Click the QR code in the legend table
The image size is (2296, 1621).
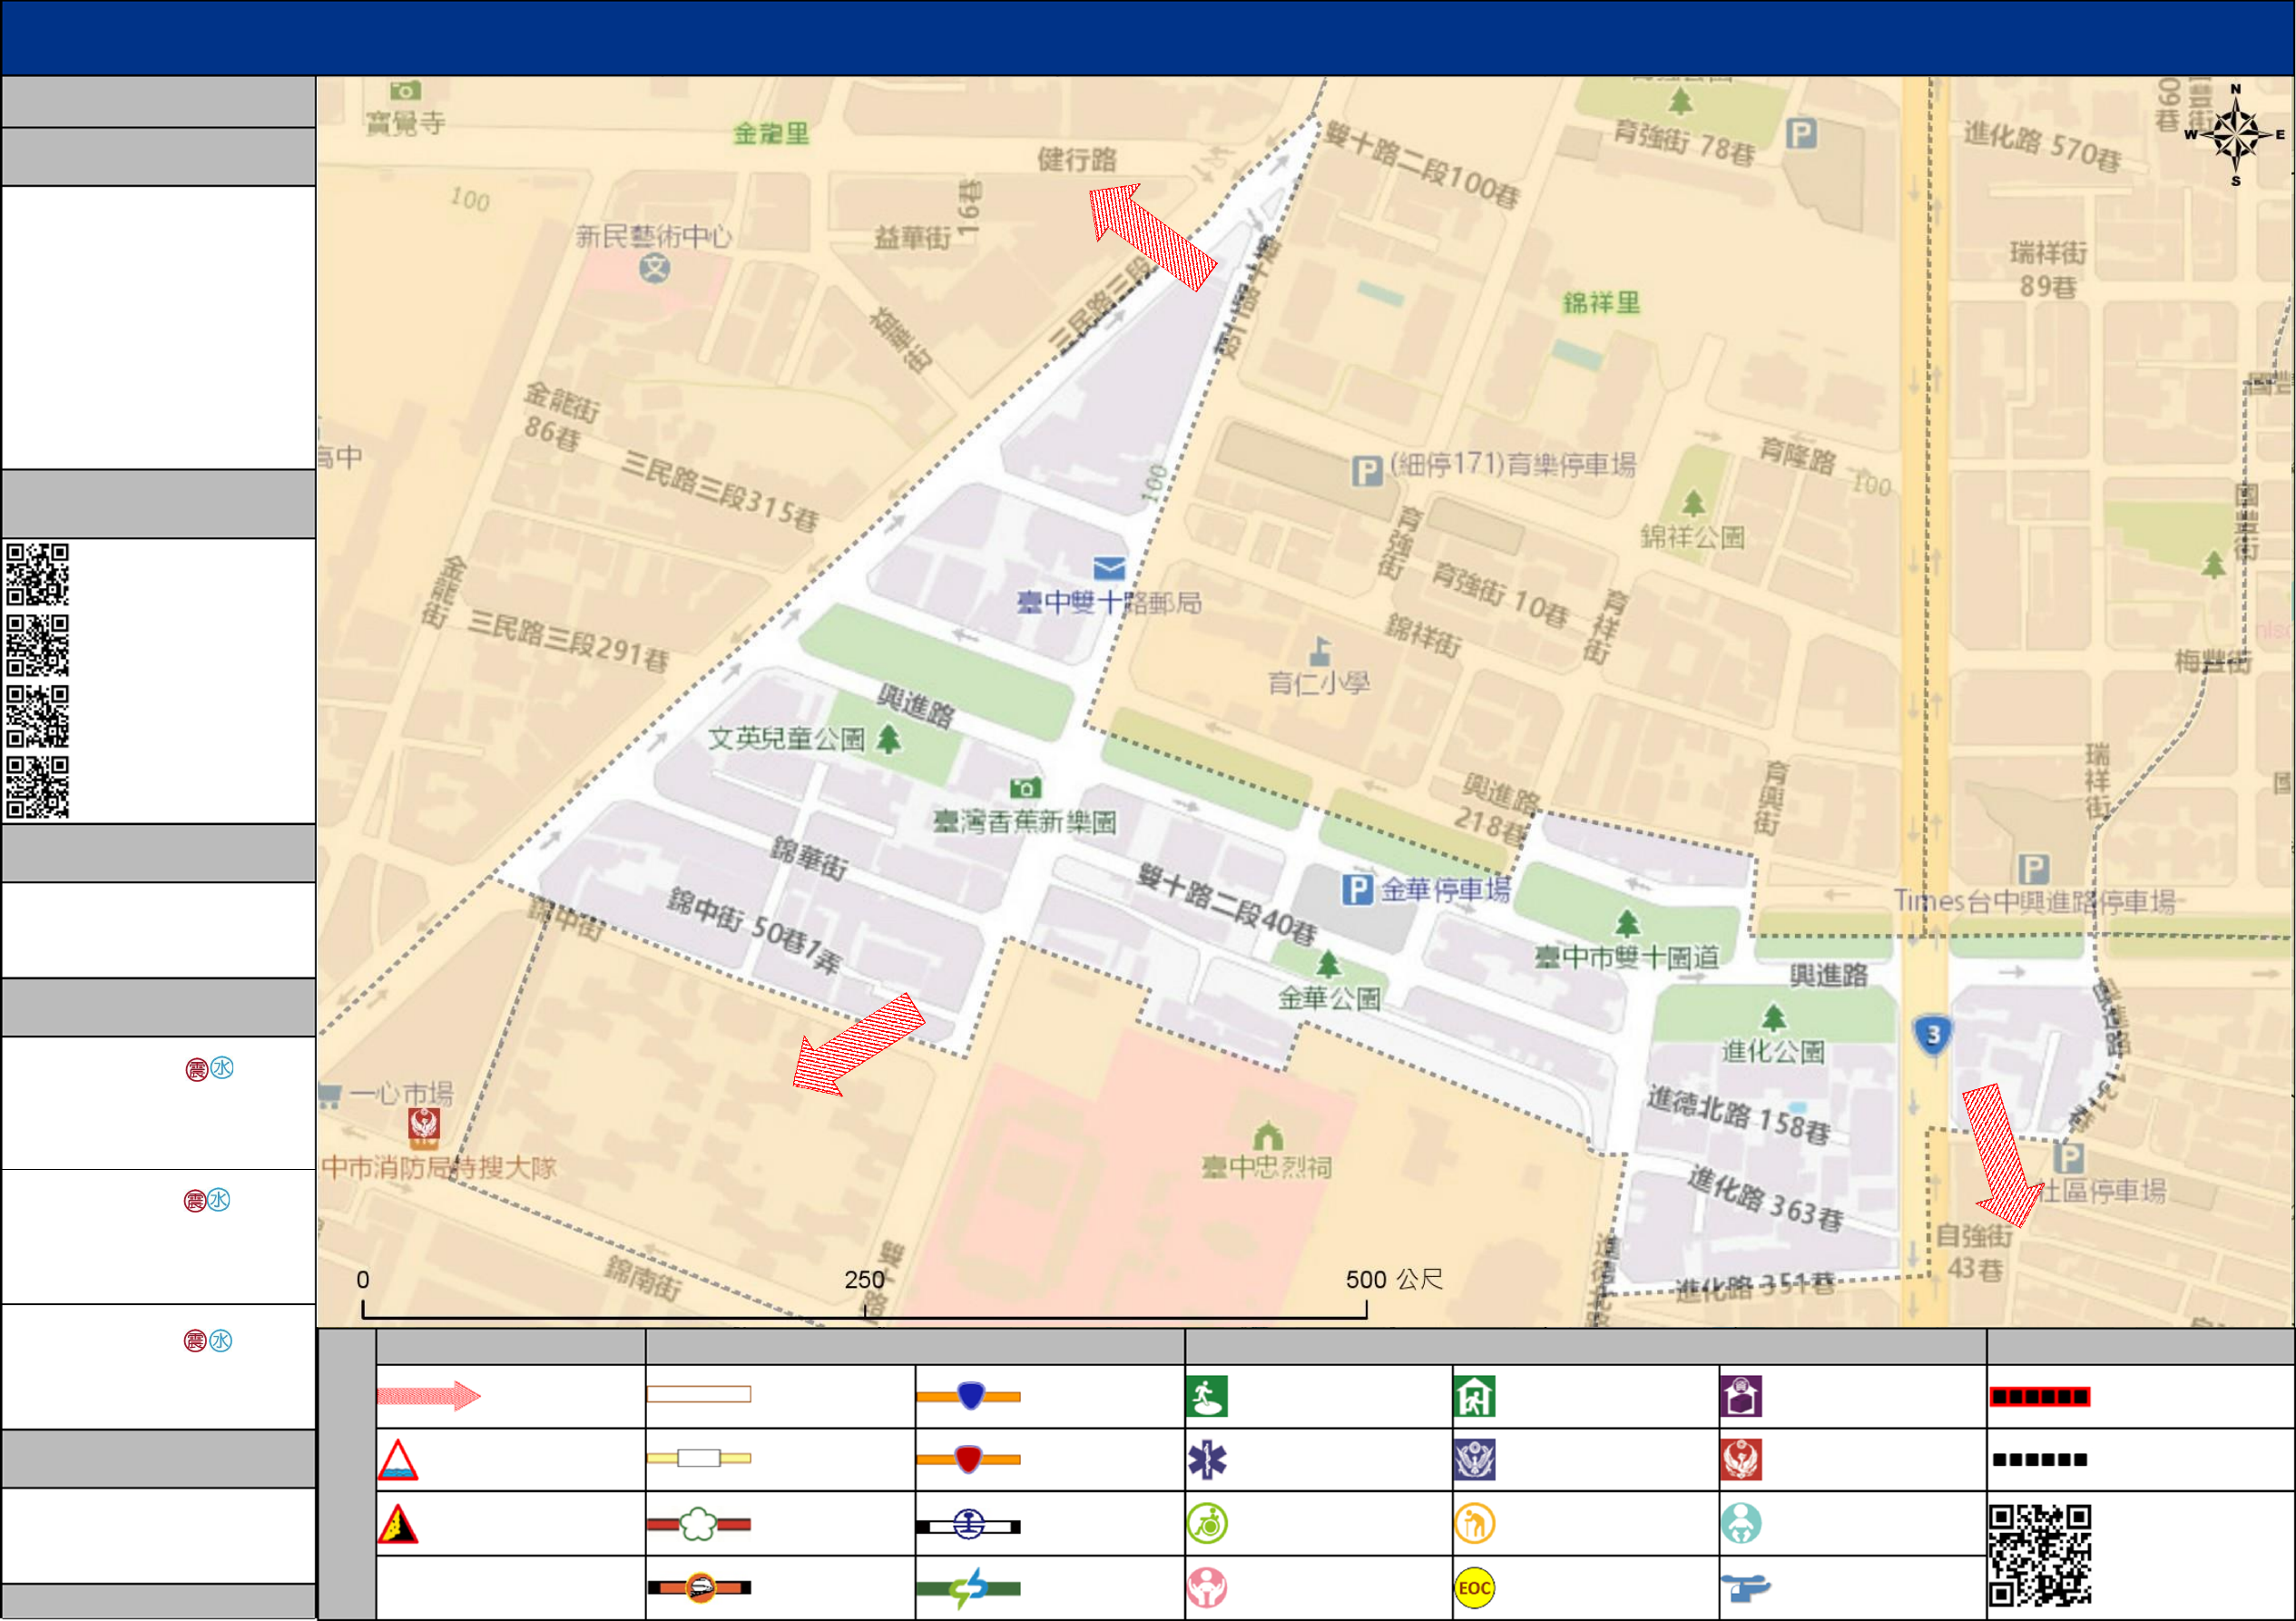pos(2040,1555)
